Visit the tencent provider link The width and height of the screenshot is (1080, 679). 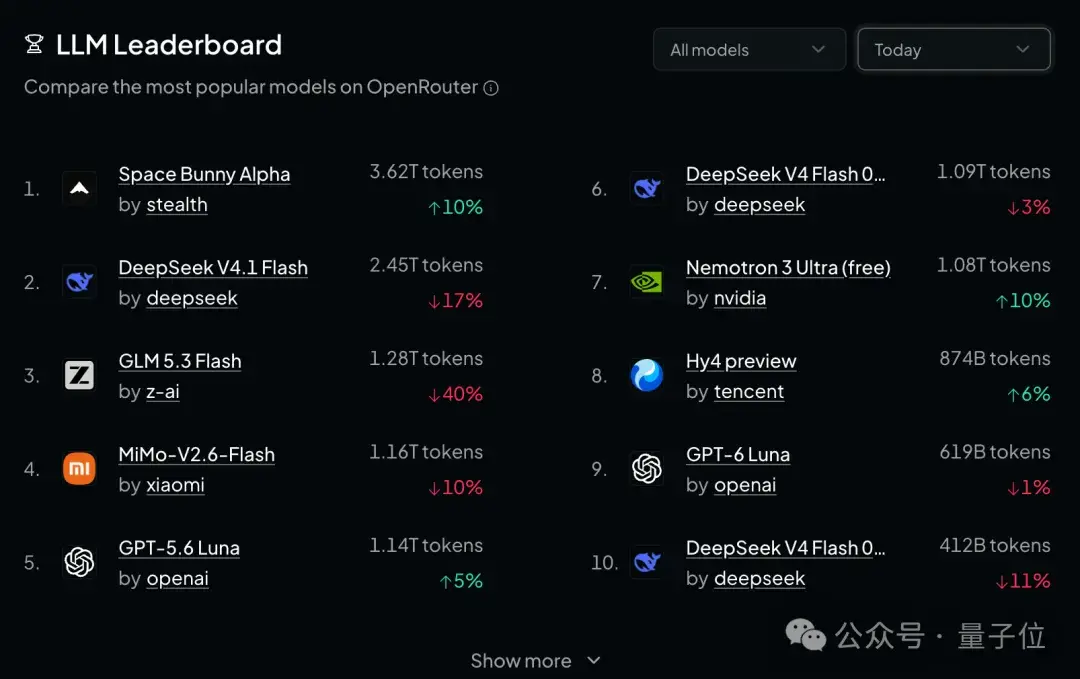point(749,392)
